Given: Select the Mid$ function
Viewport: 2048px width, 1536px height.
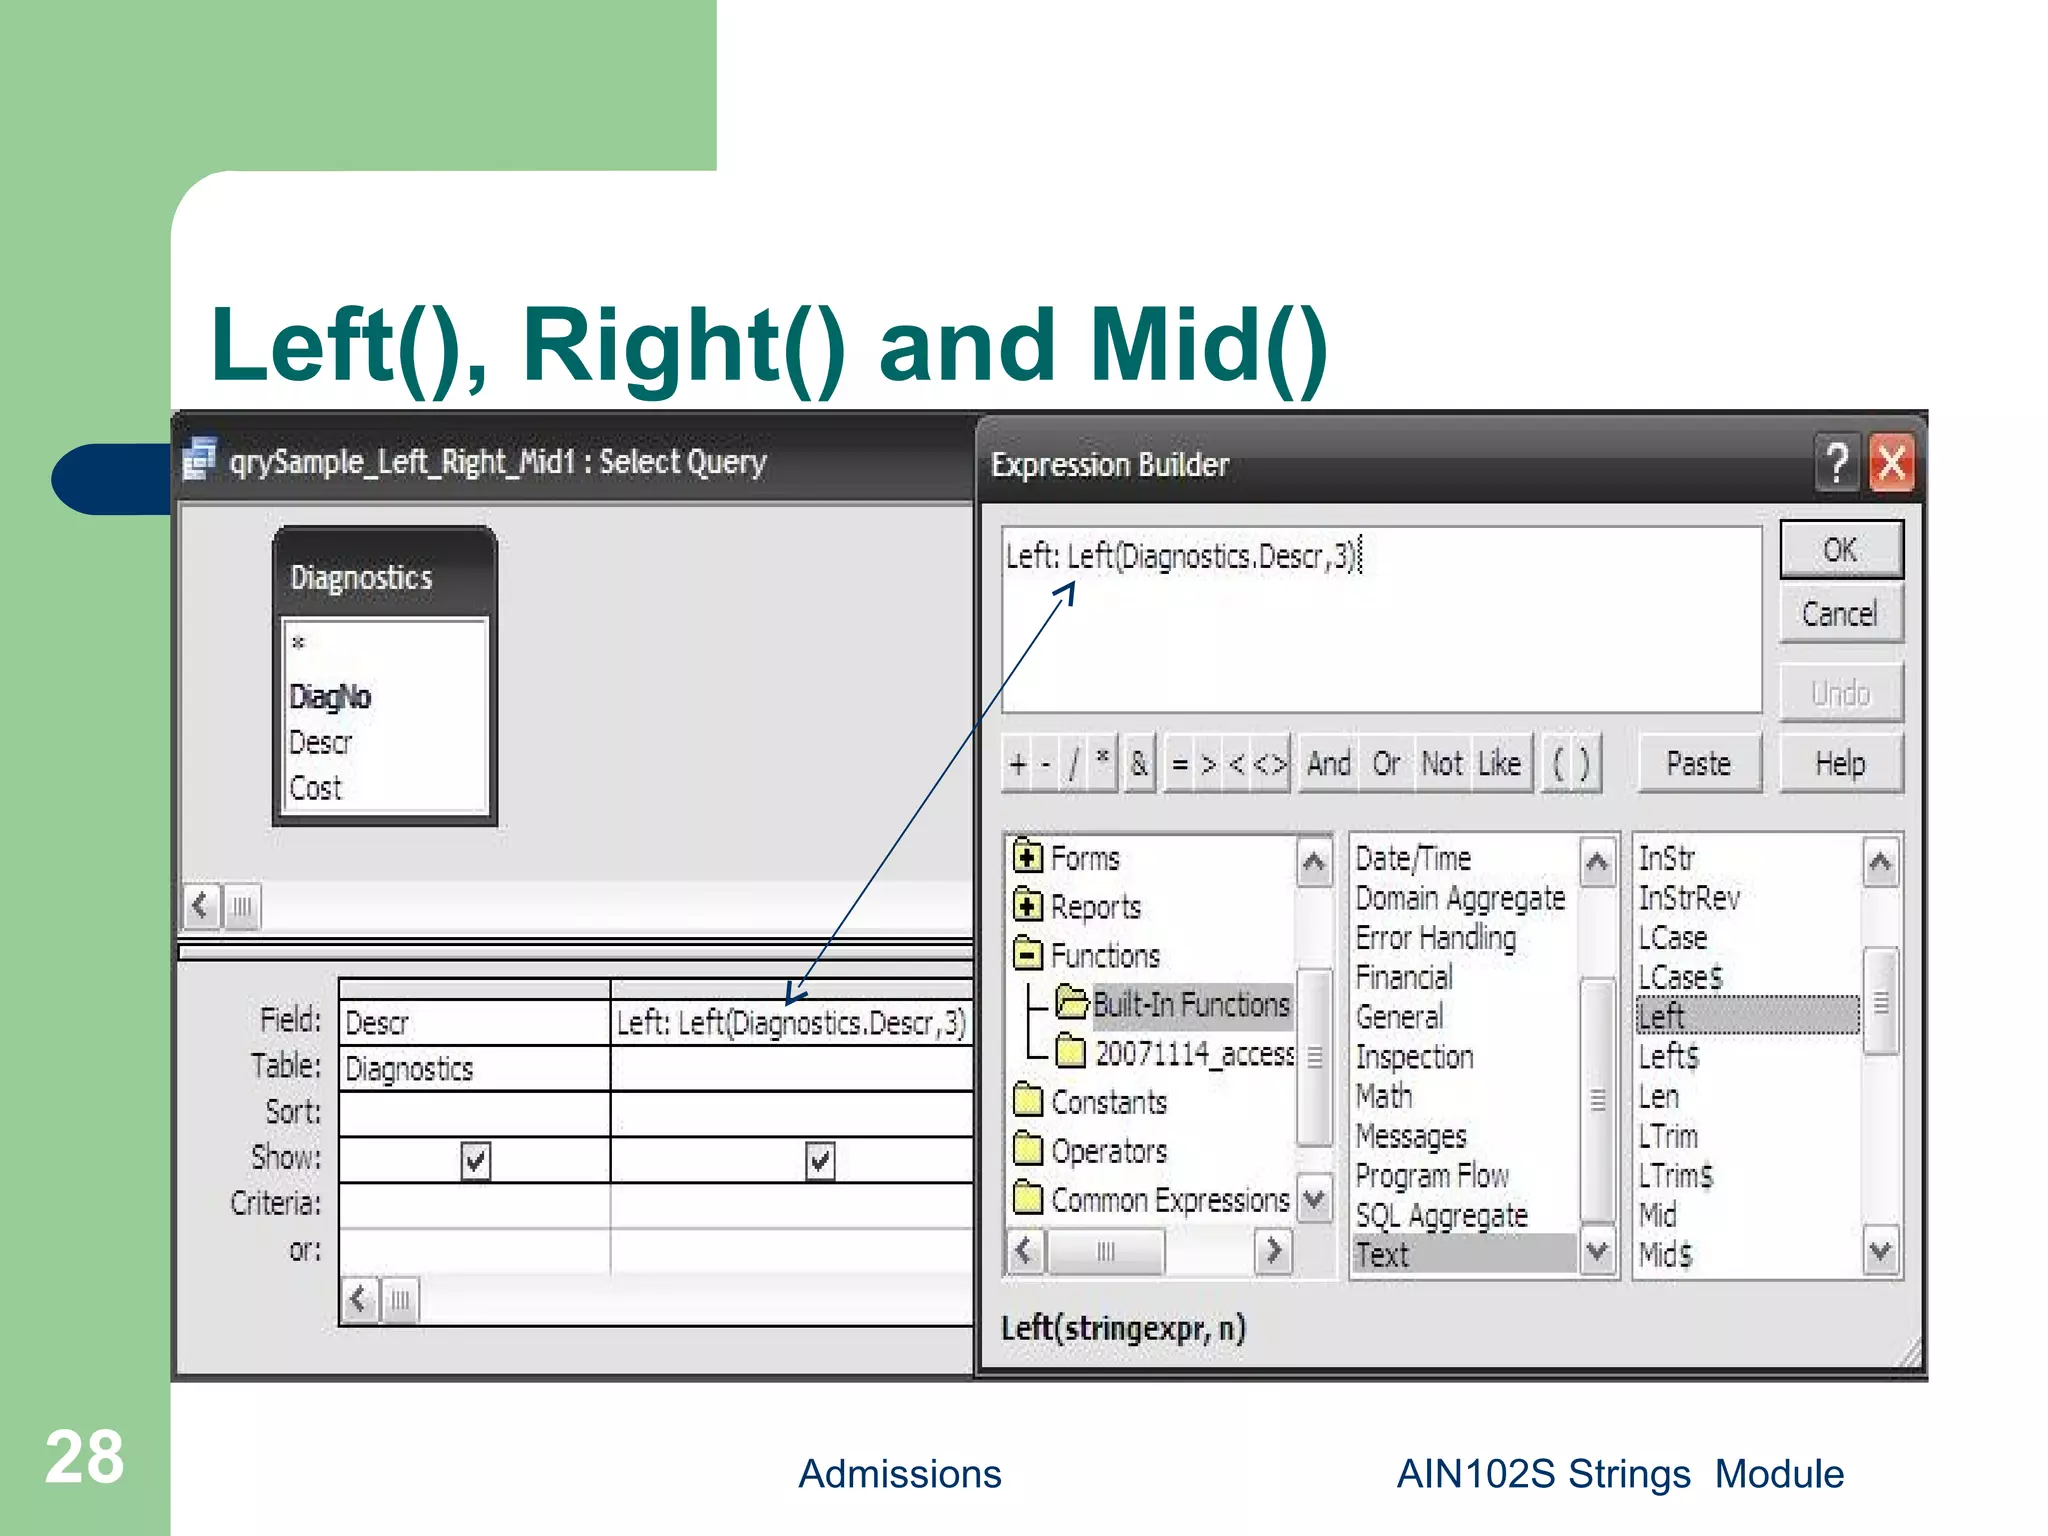Looking at the screenshot, I should (1665, 1254).
